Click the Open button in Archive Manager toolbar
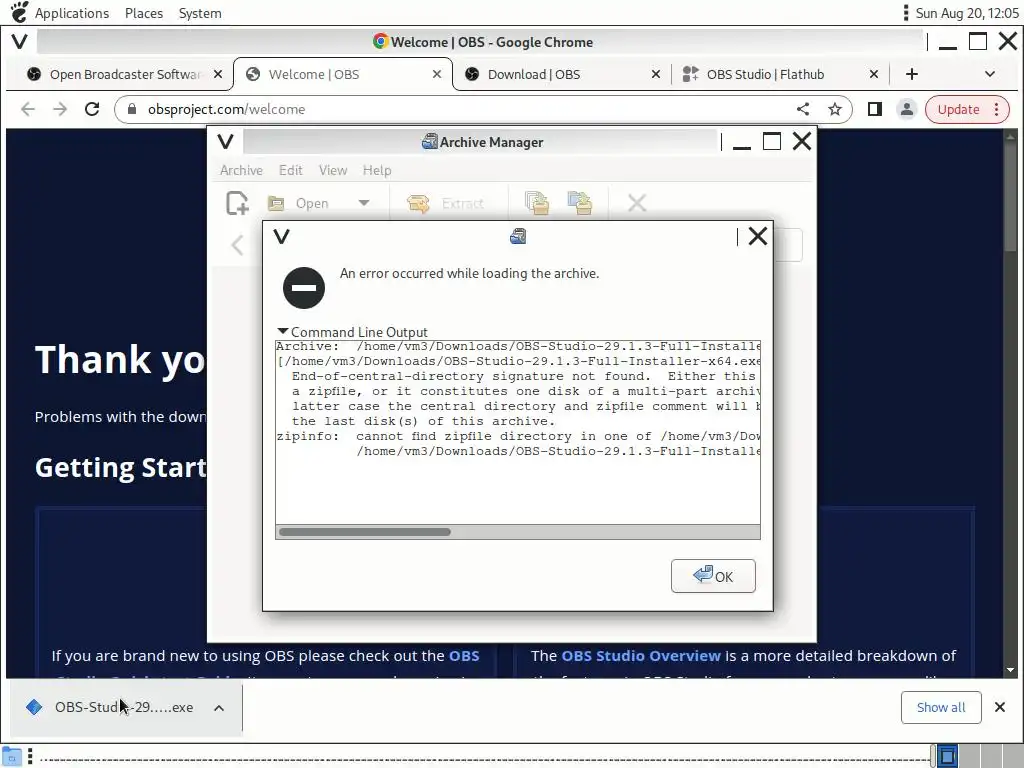This screenshot has height=768, width=1024. tap(298, 203)
